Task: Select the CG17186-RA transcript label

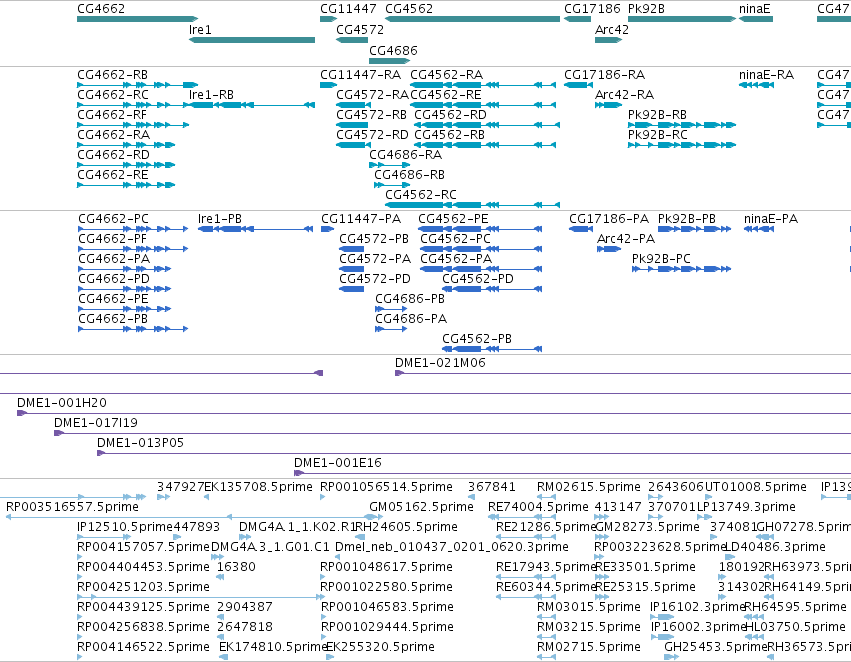Action: click(605, 74)
